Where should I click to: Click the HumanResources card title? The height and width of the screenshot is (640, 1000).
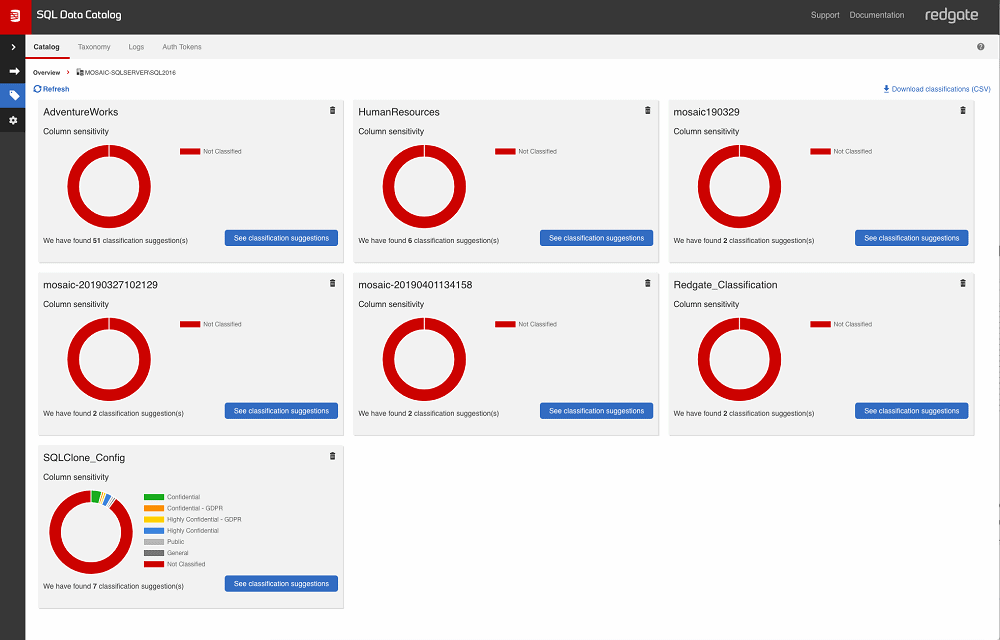(399, 112)
